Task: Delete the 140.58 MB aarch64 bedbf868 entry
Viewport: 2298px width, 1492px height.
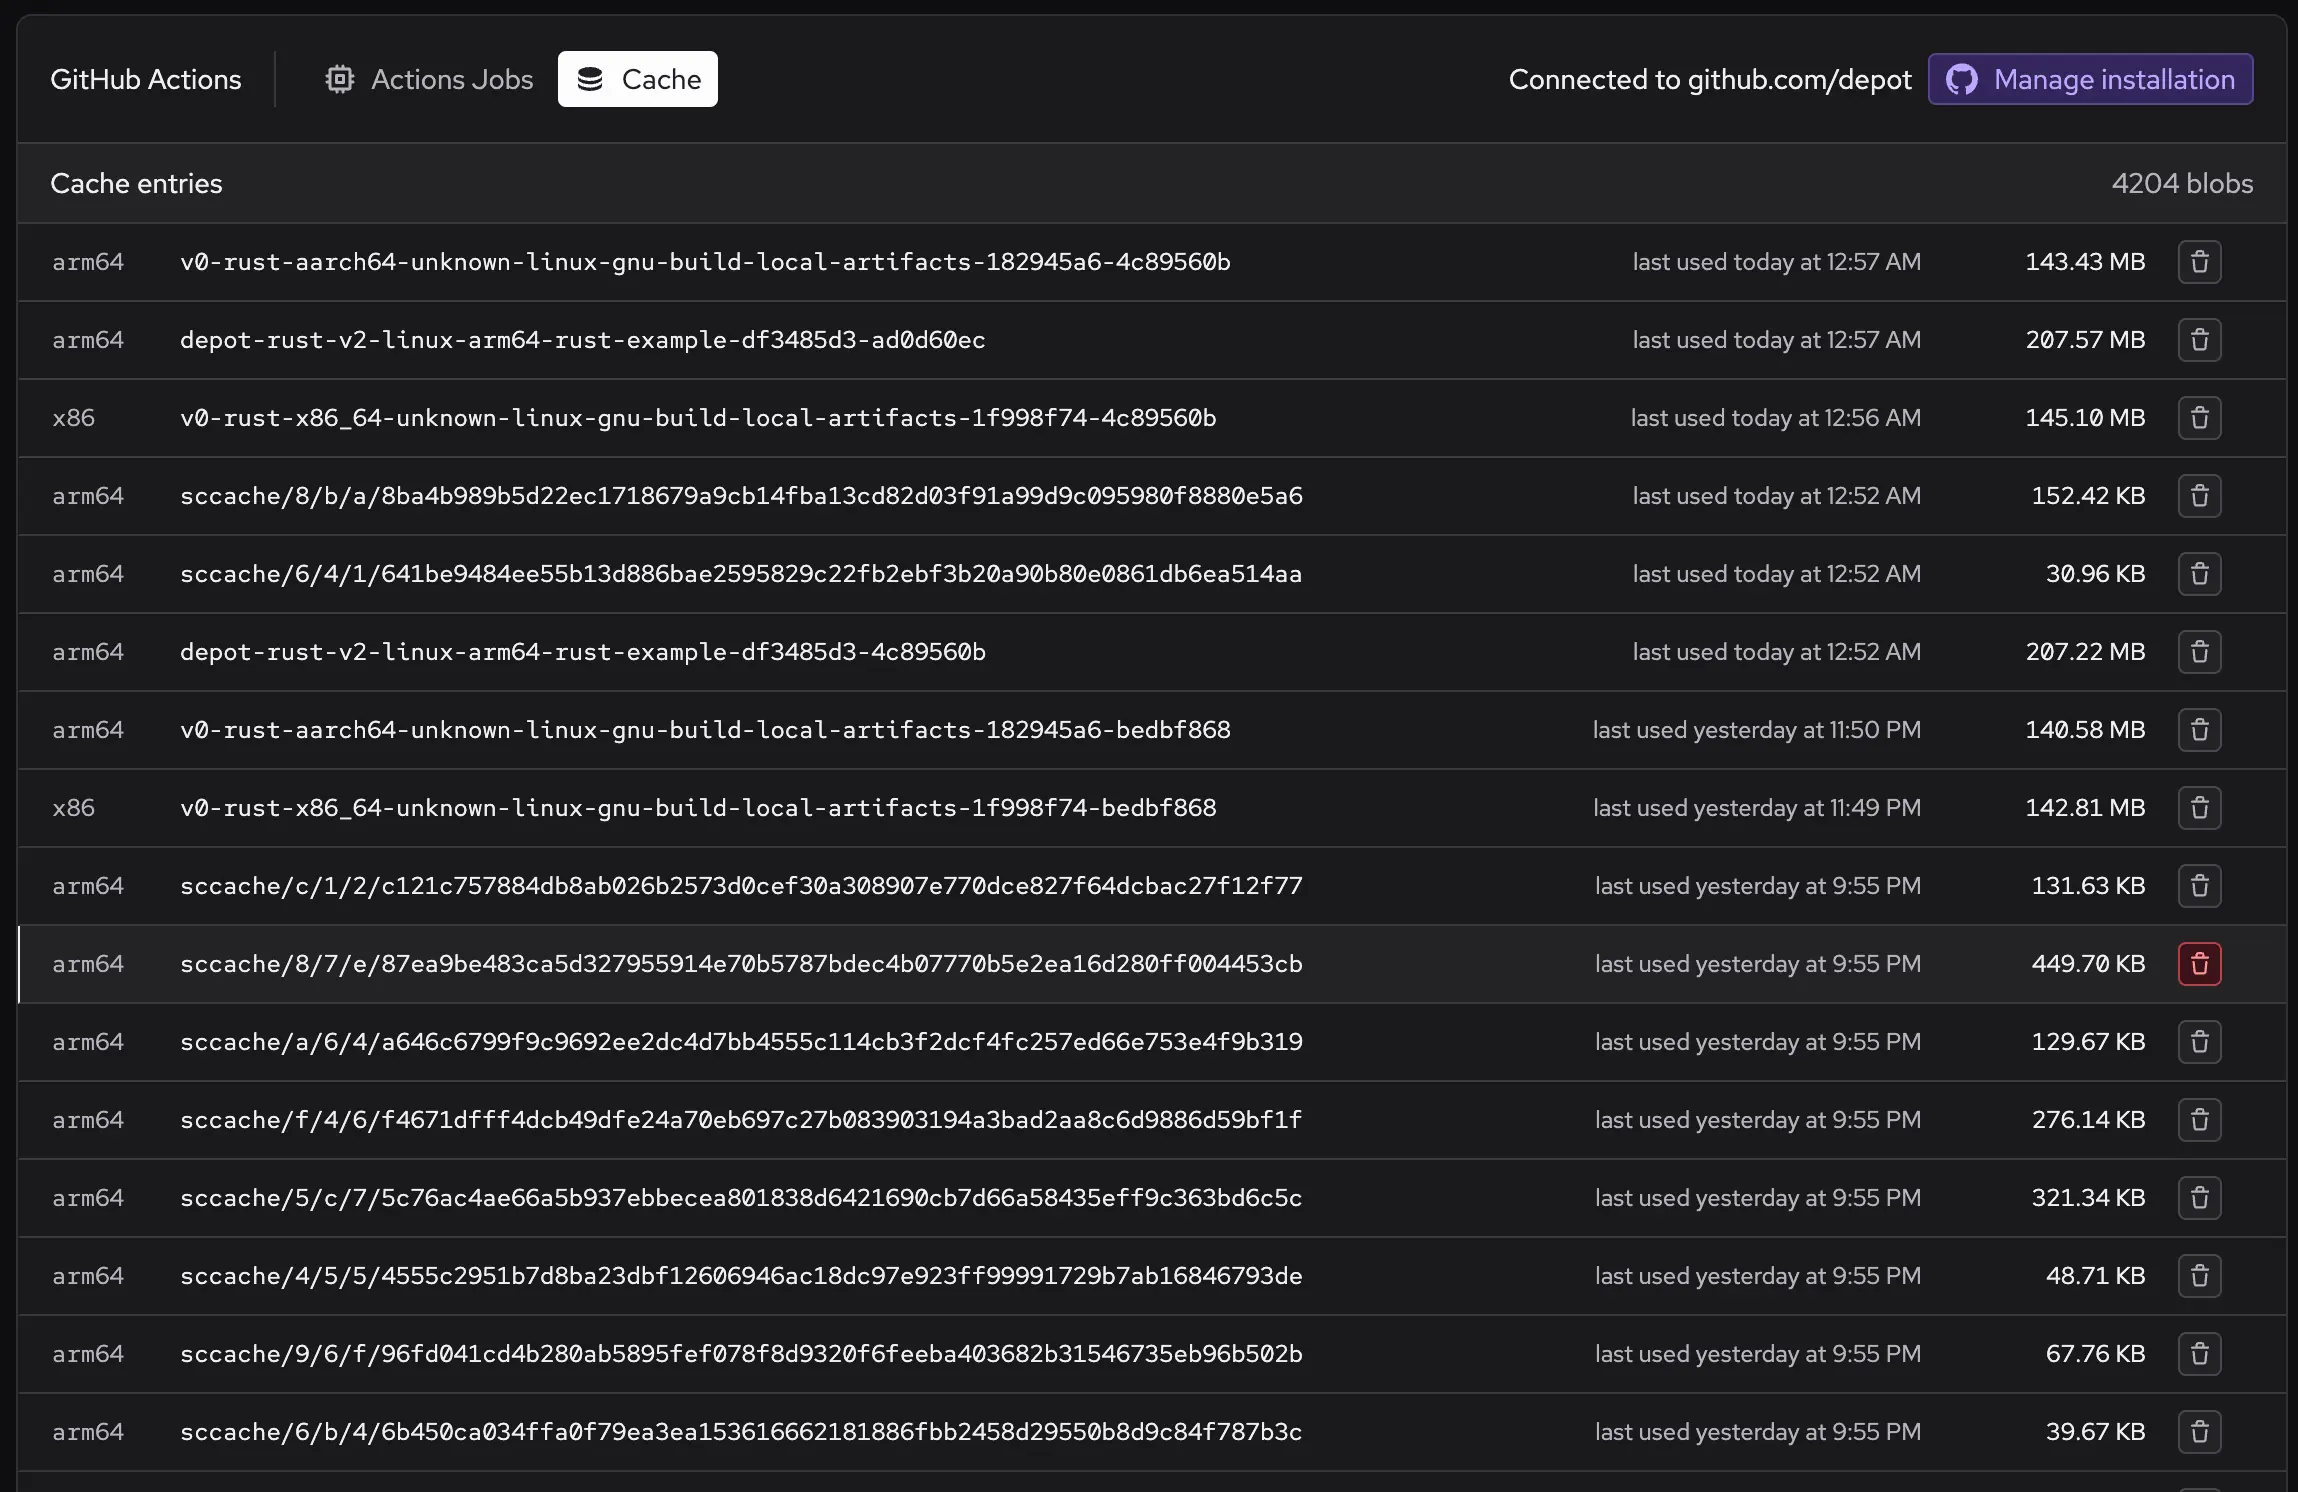Action: 2199,730
